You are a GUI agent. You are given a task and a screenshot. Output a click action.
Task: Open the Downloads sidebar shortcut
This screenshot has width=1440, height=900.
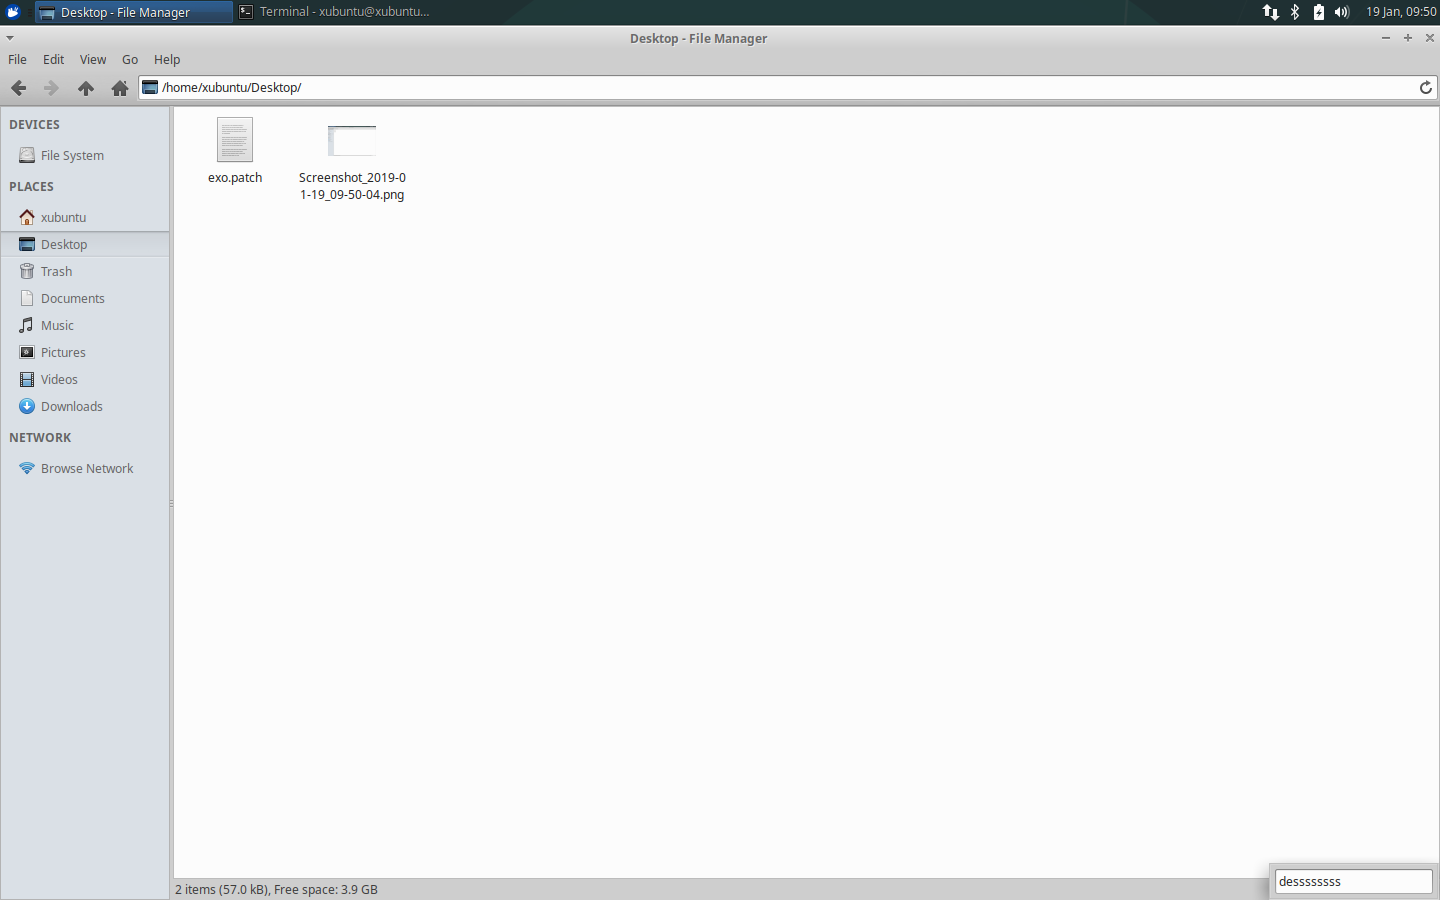point(70,406)
